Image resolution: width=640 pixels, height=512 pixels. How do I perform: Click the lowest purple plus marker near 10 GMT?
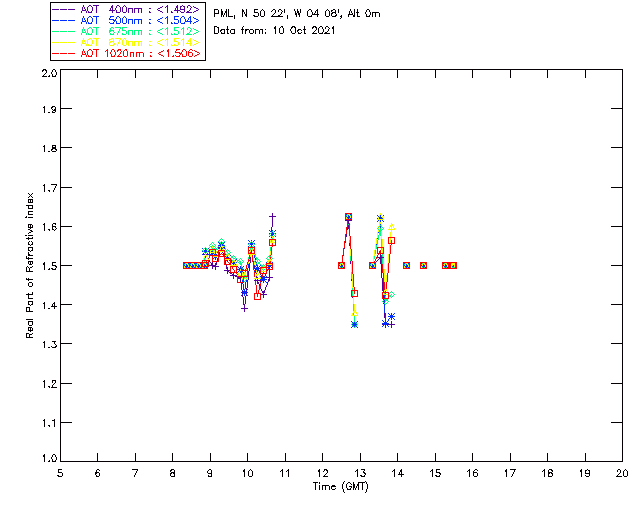pos(244,309)
